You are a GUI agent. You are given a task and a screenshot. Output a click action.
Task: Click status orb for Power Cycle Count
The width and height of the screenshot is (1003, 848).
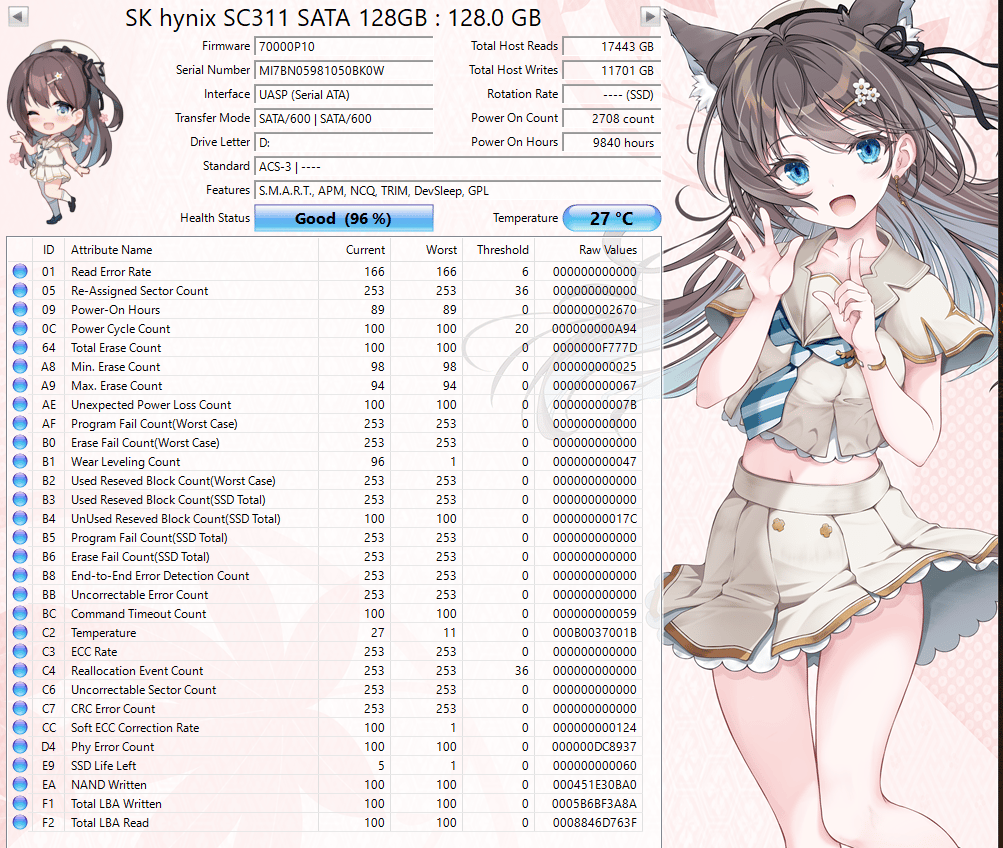point(20,328)
